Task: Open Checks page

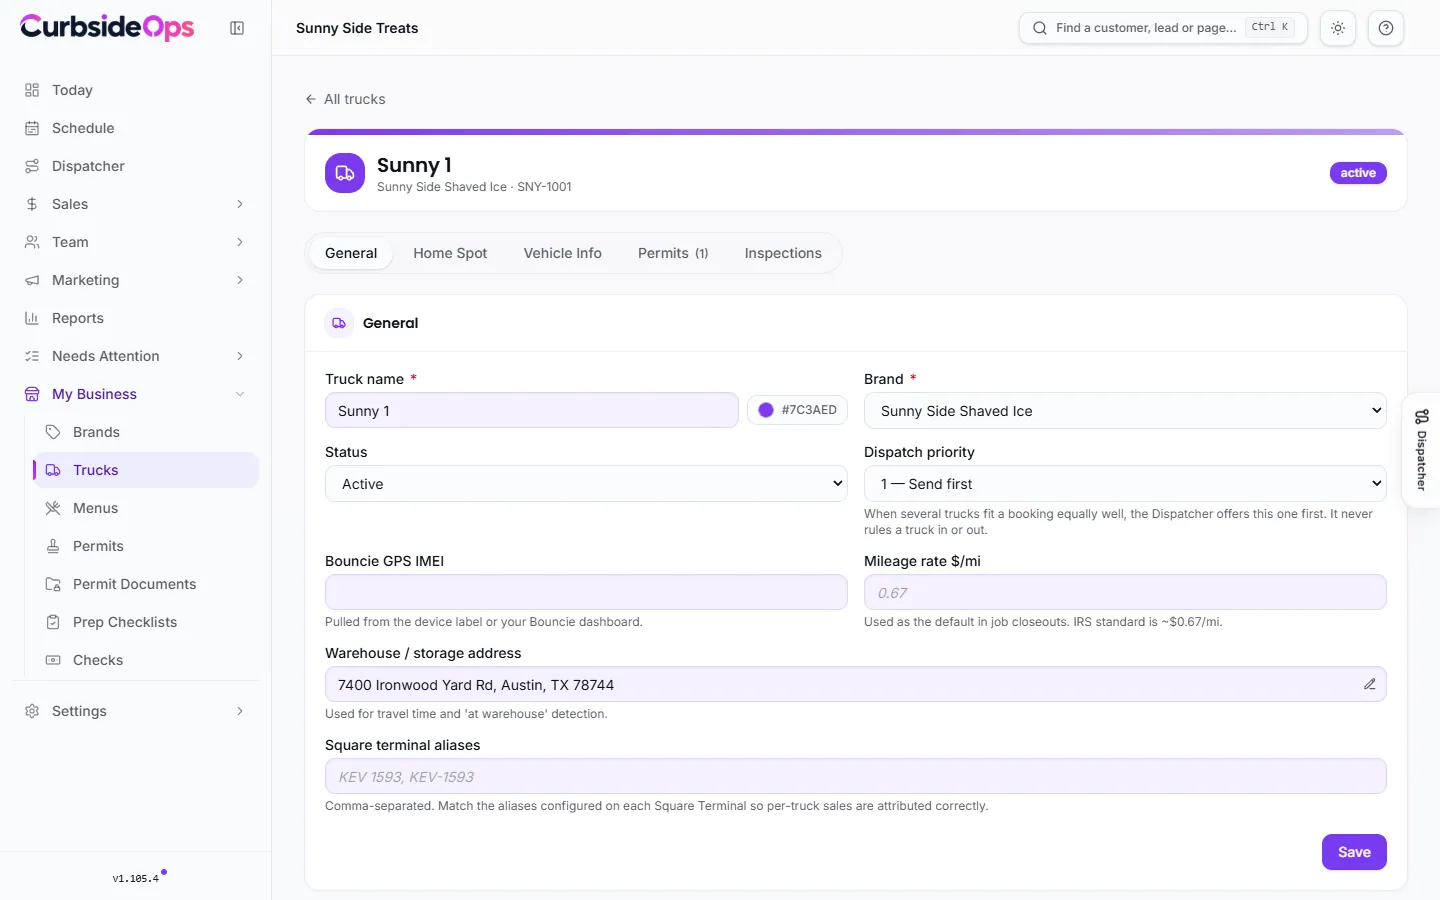Action: 146,660
